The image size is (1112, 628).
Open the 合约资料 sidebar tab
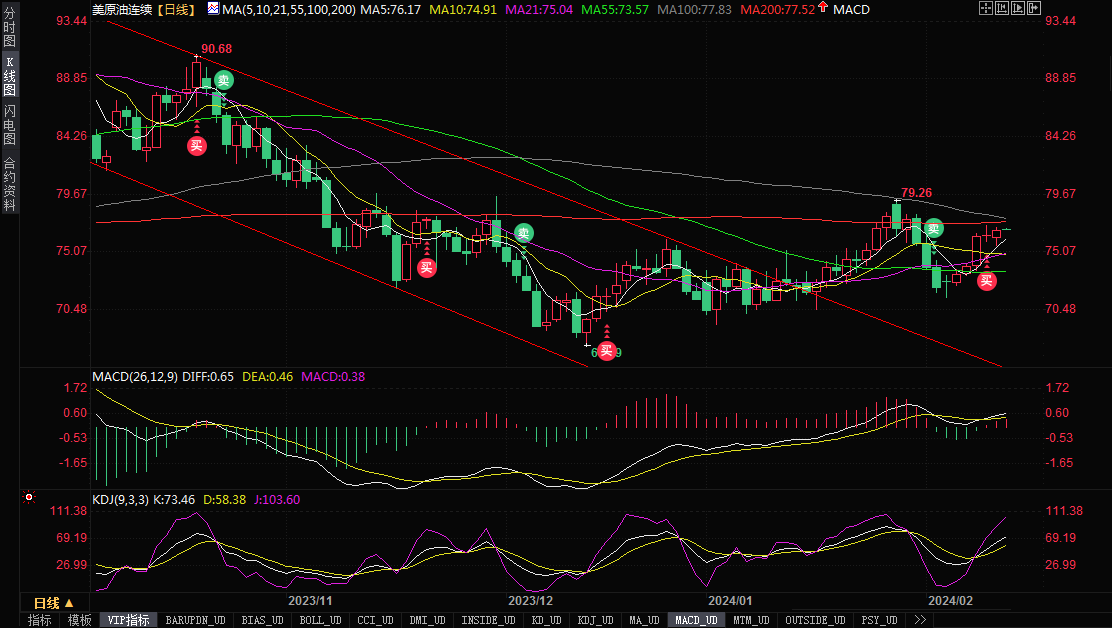[9, 183]
